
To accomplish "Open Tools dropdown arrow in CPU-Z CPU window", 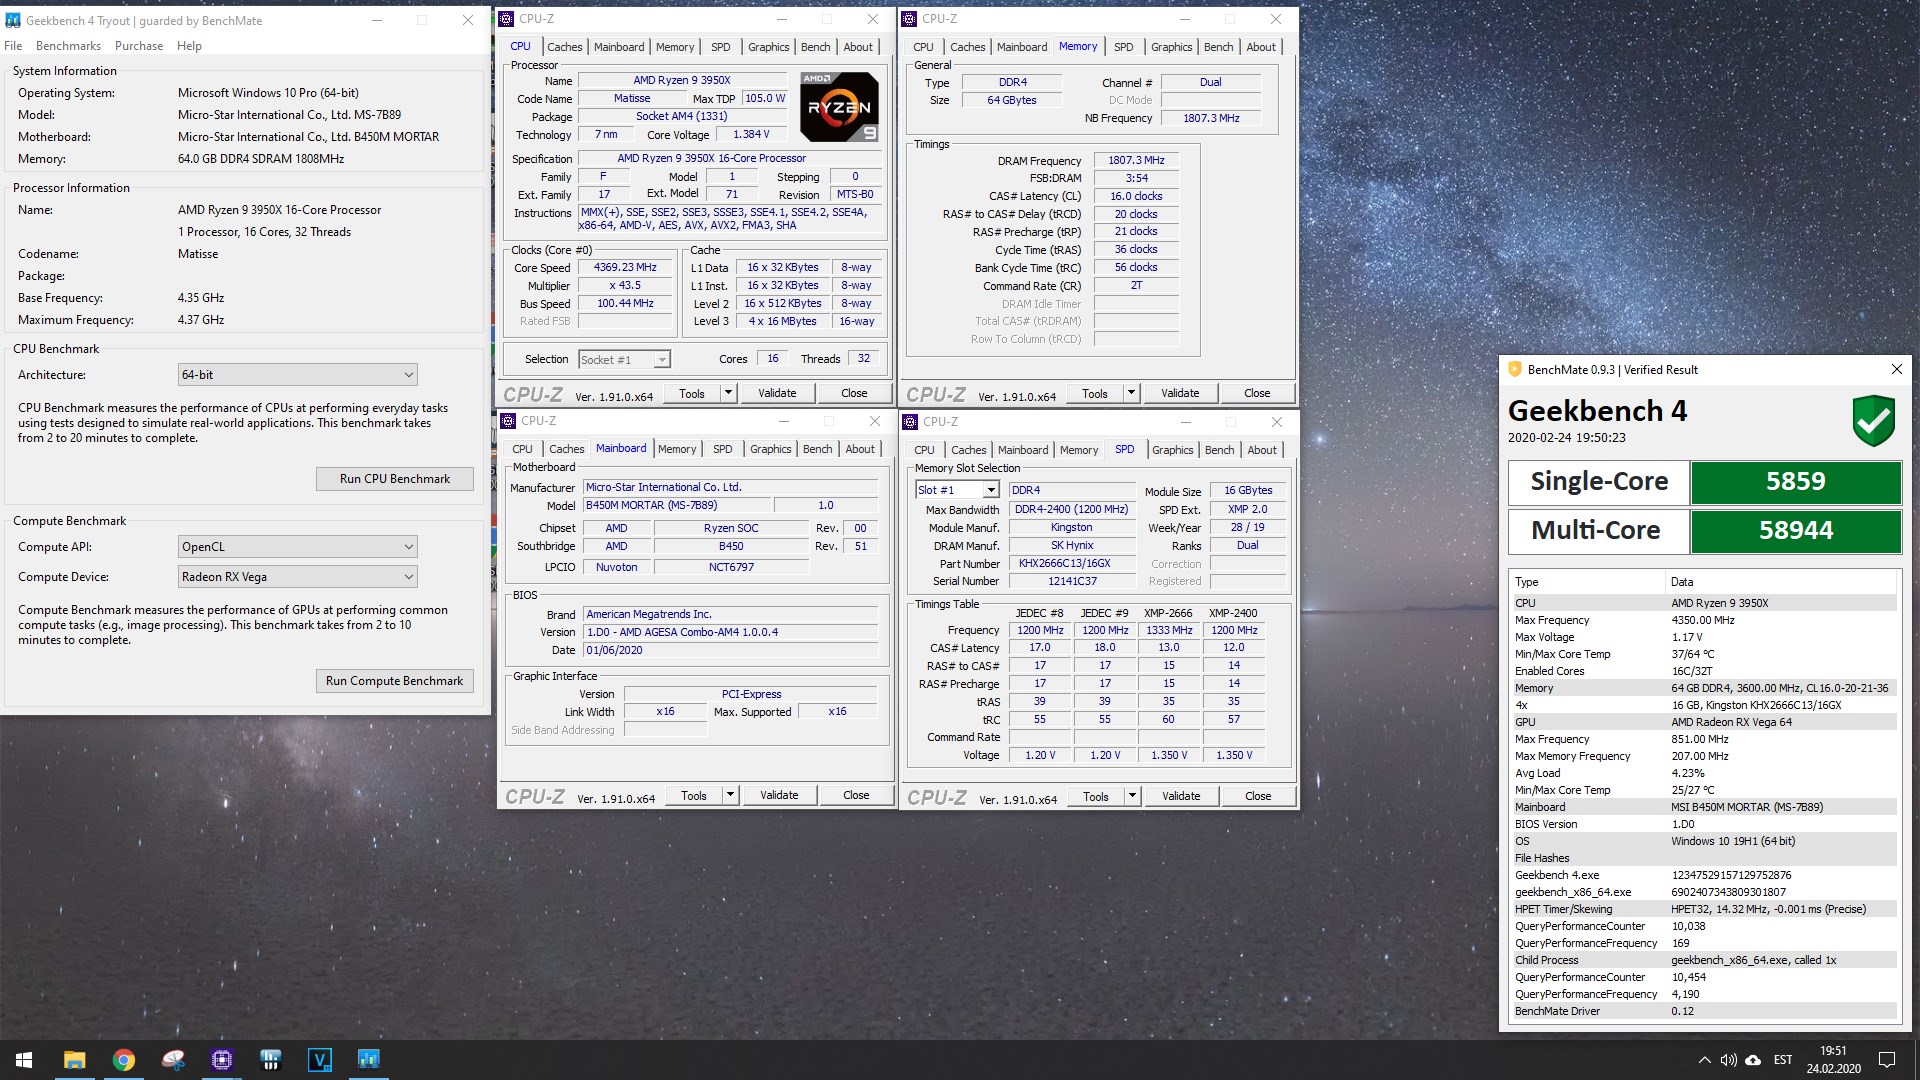I will point(728,393).
